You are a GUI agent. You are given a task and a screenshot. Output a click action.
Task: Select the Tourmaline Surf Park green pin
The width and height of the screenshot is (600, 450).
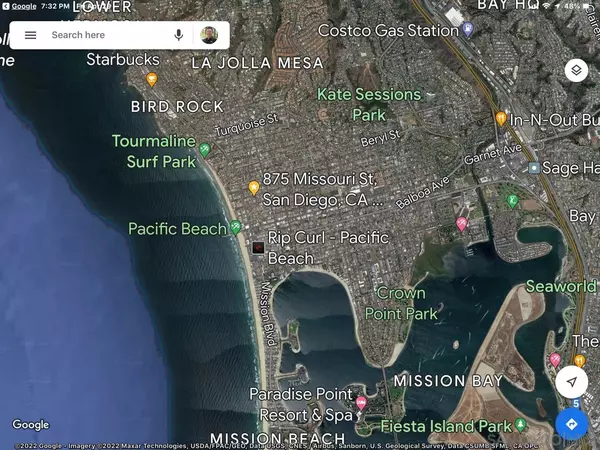tap(205, 150)
